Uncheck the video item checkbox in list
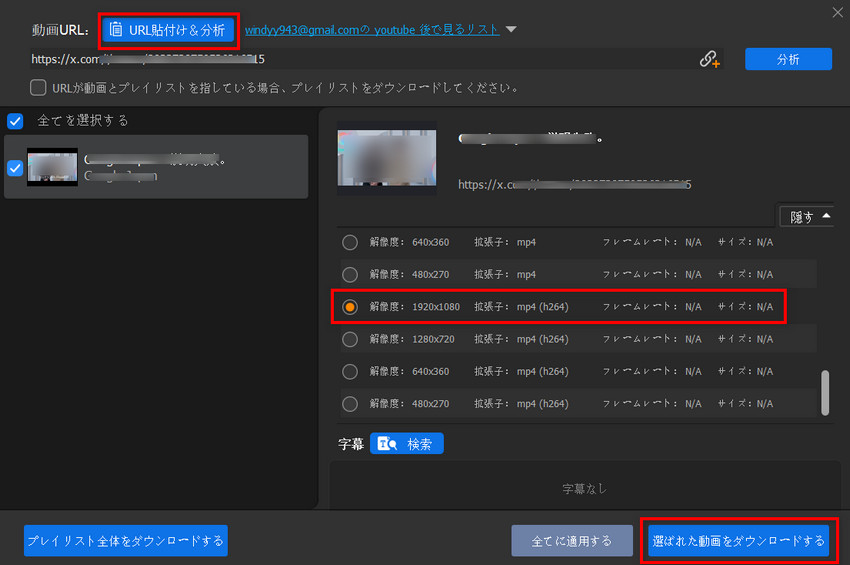 click(x=15, y=168)
